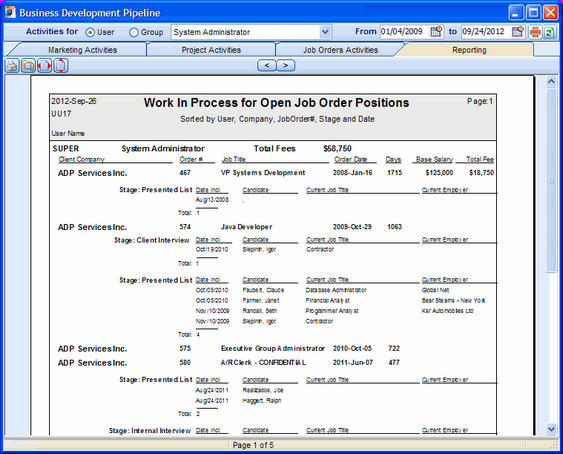Click the Stage: Client Interview label
The height and width of the screenshot is (454, 563).
152,240
